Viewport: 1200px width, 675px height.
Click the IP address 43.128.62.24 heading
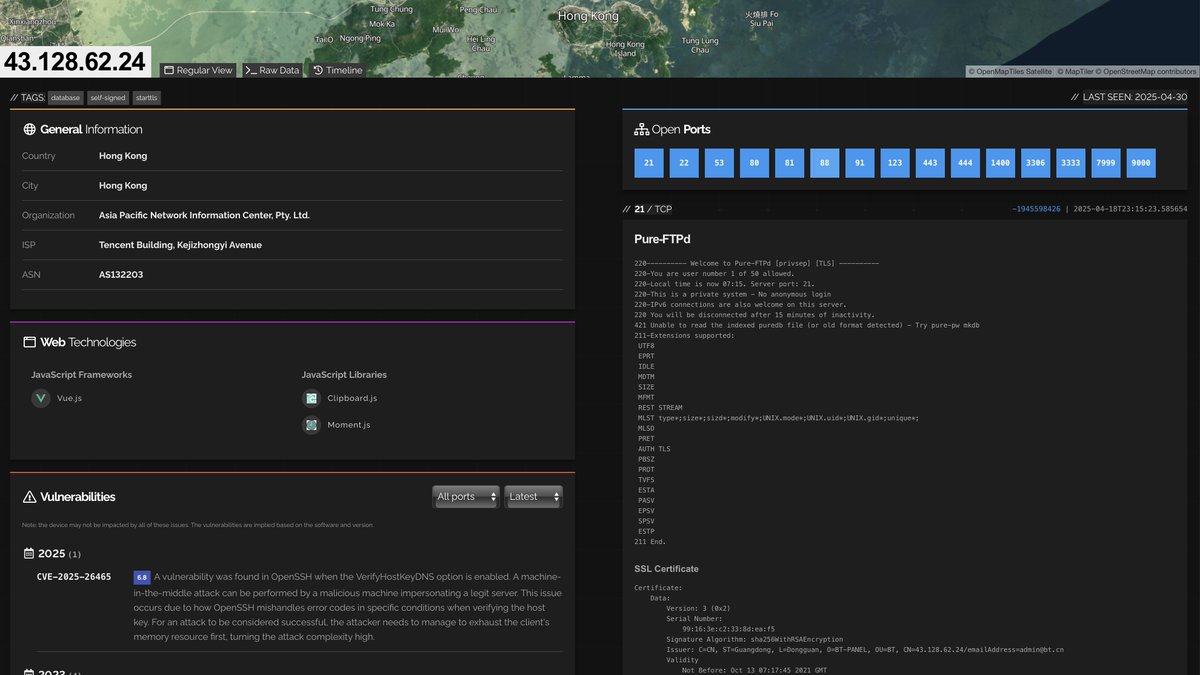point(75,62)
